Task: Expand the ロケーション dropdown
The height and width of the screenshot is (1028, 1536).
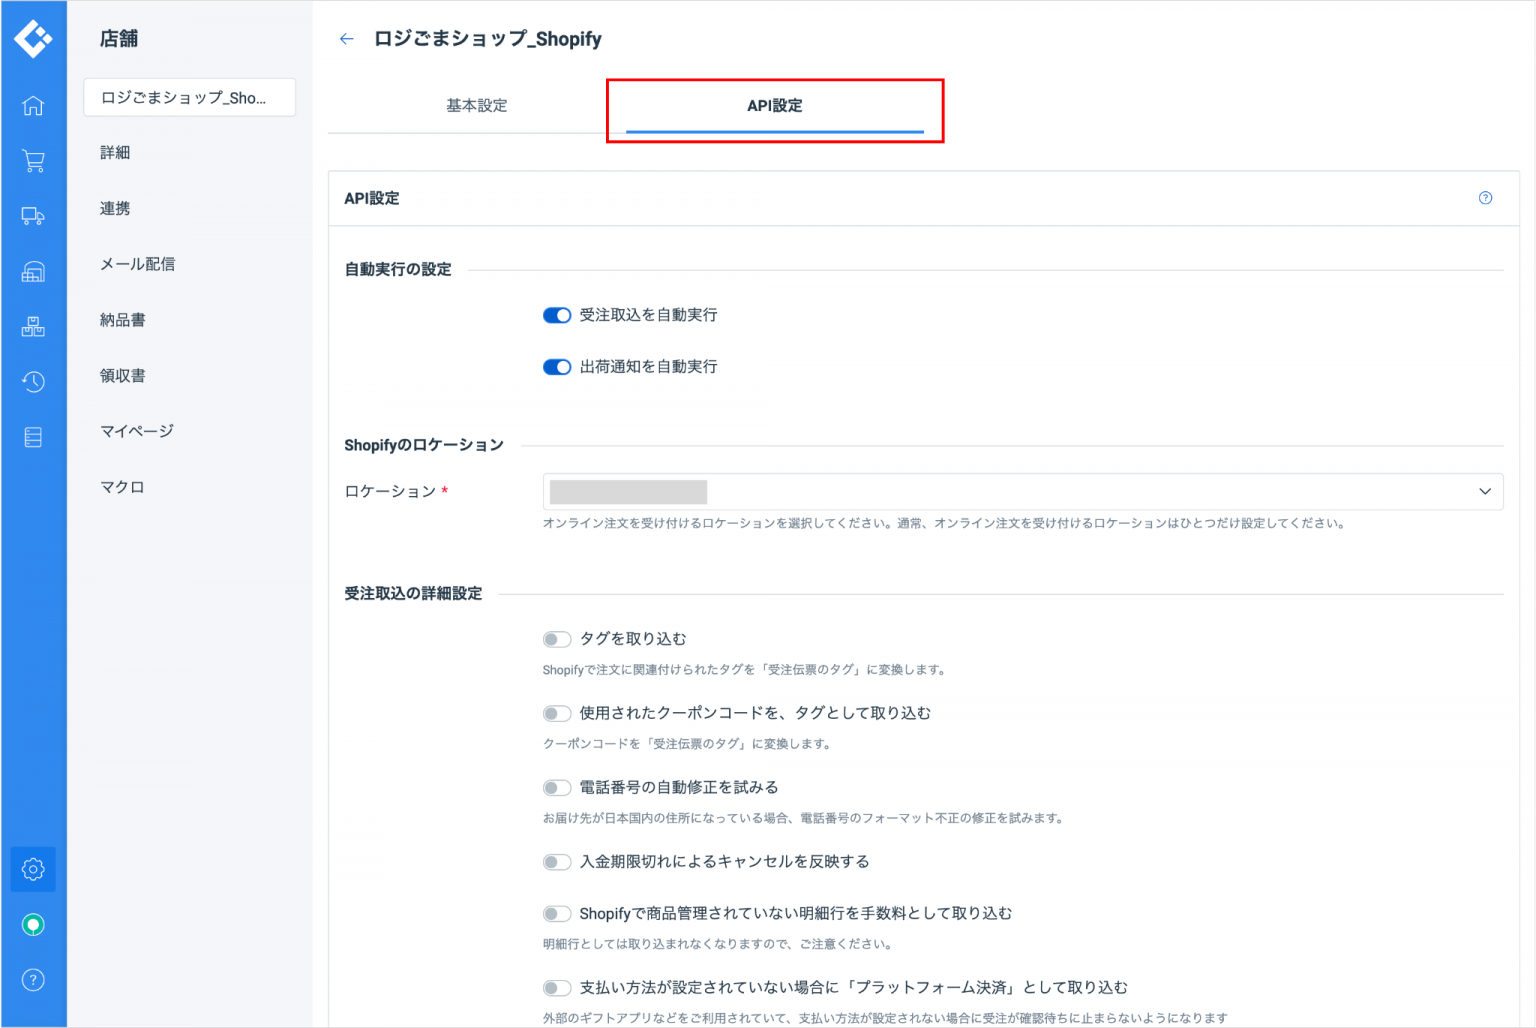Action: tap(1022, 491)
